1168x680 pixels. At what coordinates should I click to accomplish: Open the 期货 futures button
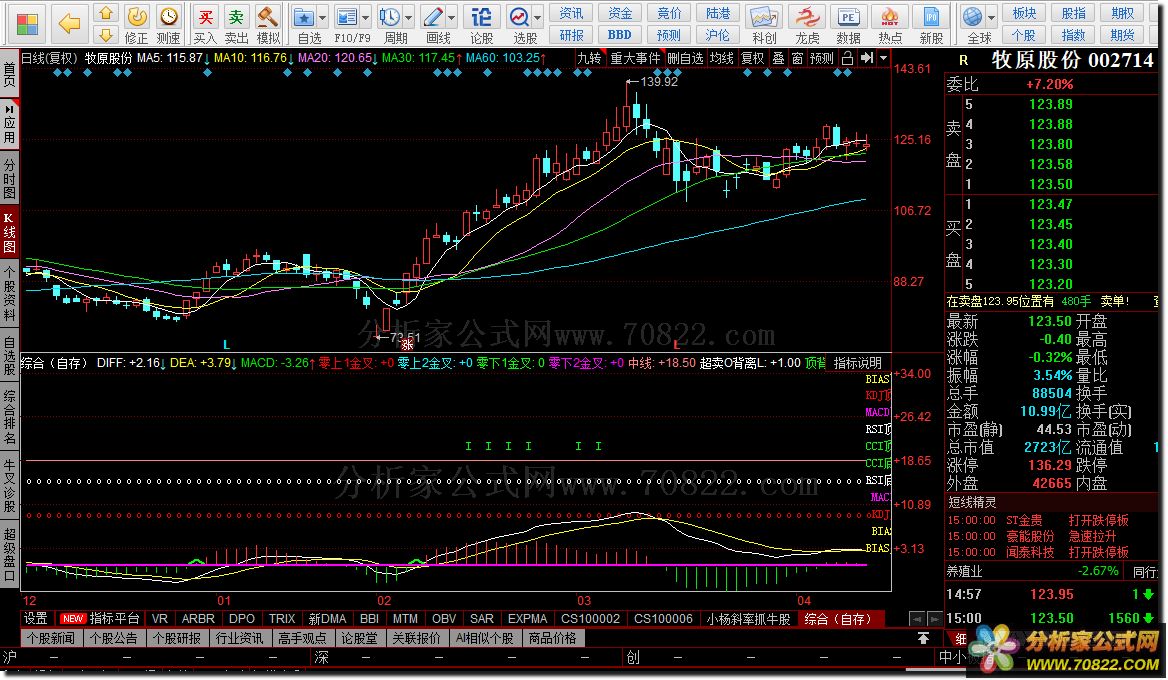pos(1123,35)
